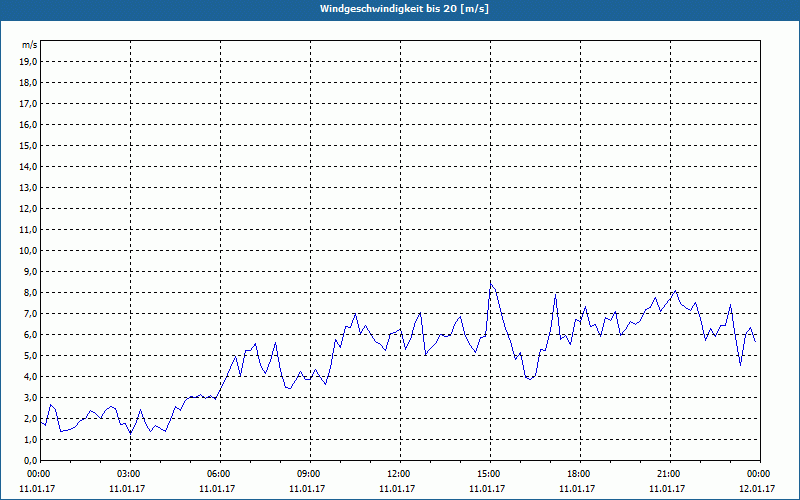The image size is (800, 500).
Task: Click the '11.01.17' date below 03:00
Action: (127, 489)
